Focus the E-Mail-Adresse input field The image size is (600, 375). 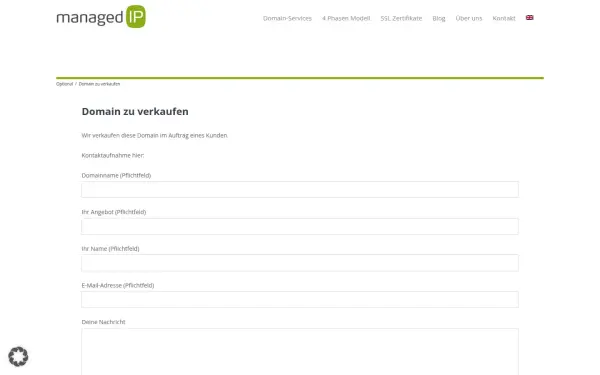tap(300, 300)
